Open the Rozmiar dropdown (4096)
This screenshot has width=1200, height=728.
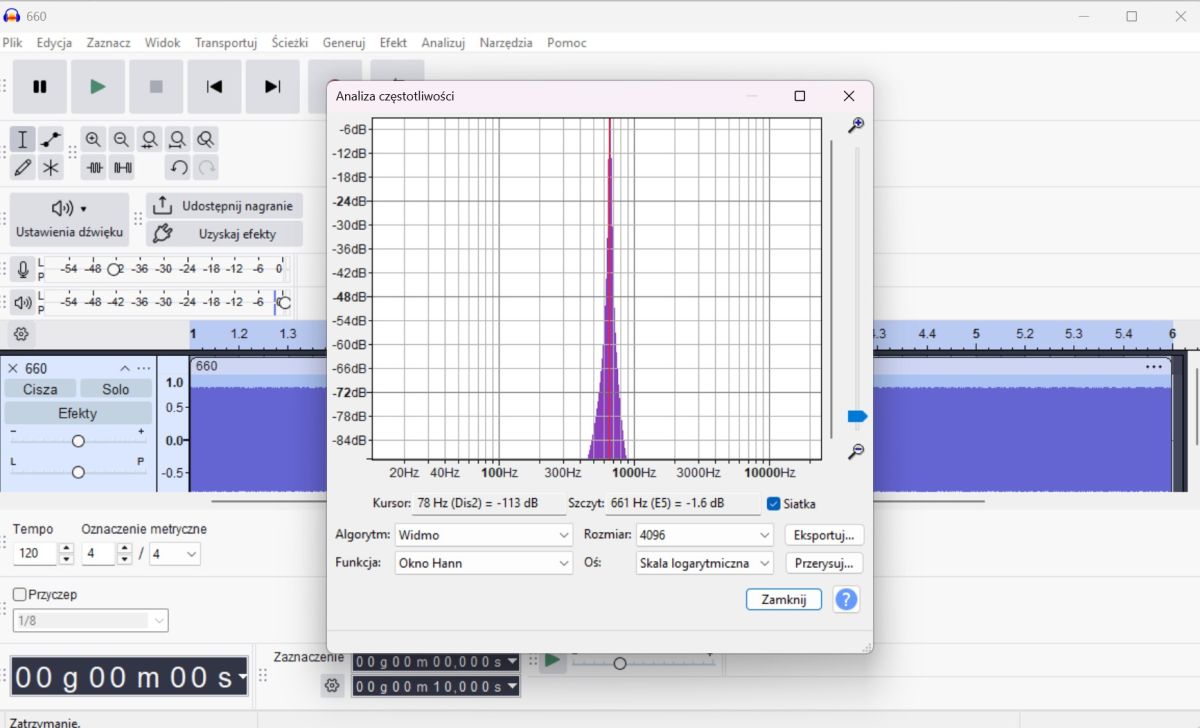(705, 535)
